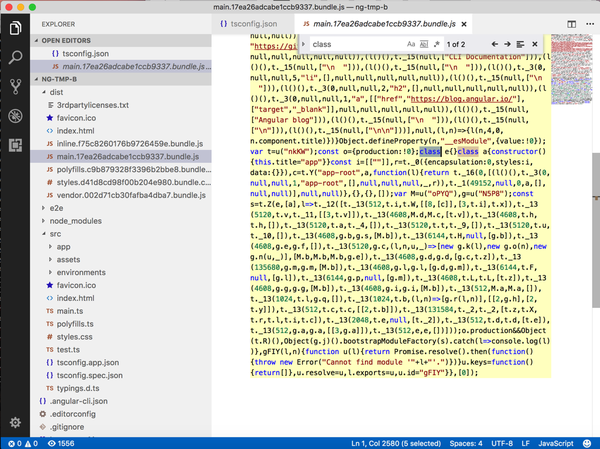The width and height of the screenshot is (600, 449).
Task: Click Spaces: 4 indentation setting
Action: [x=466, y=444]
